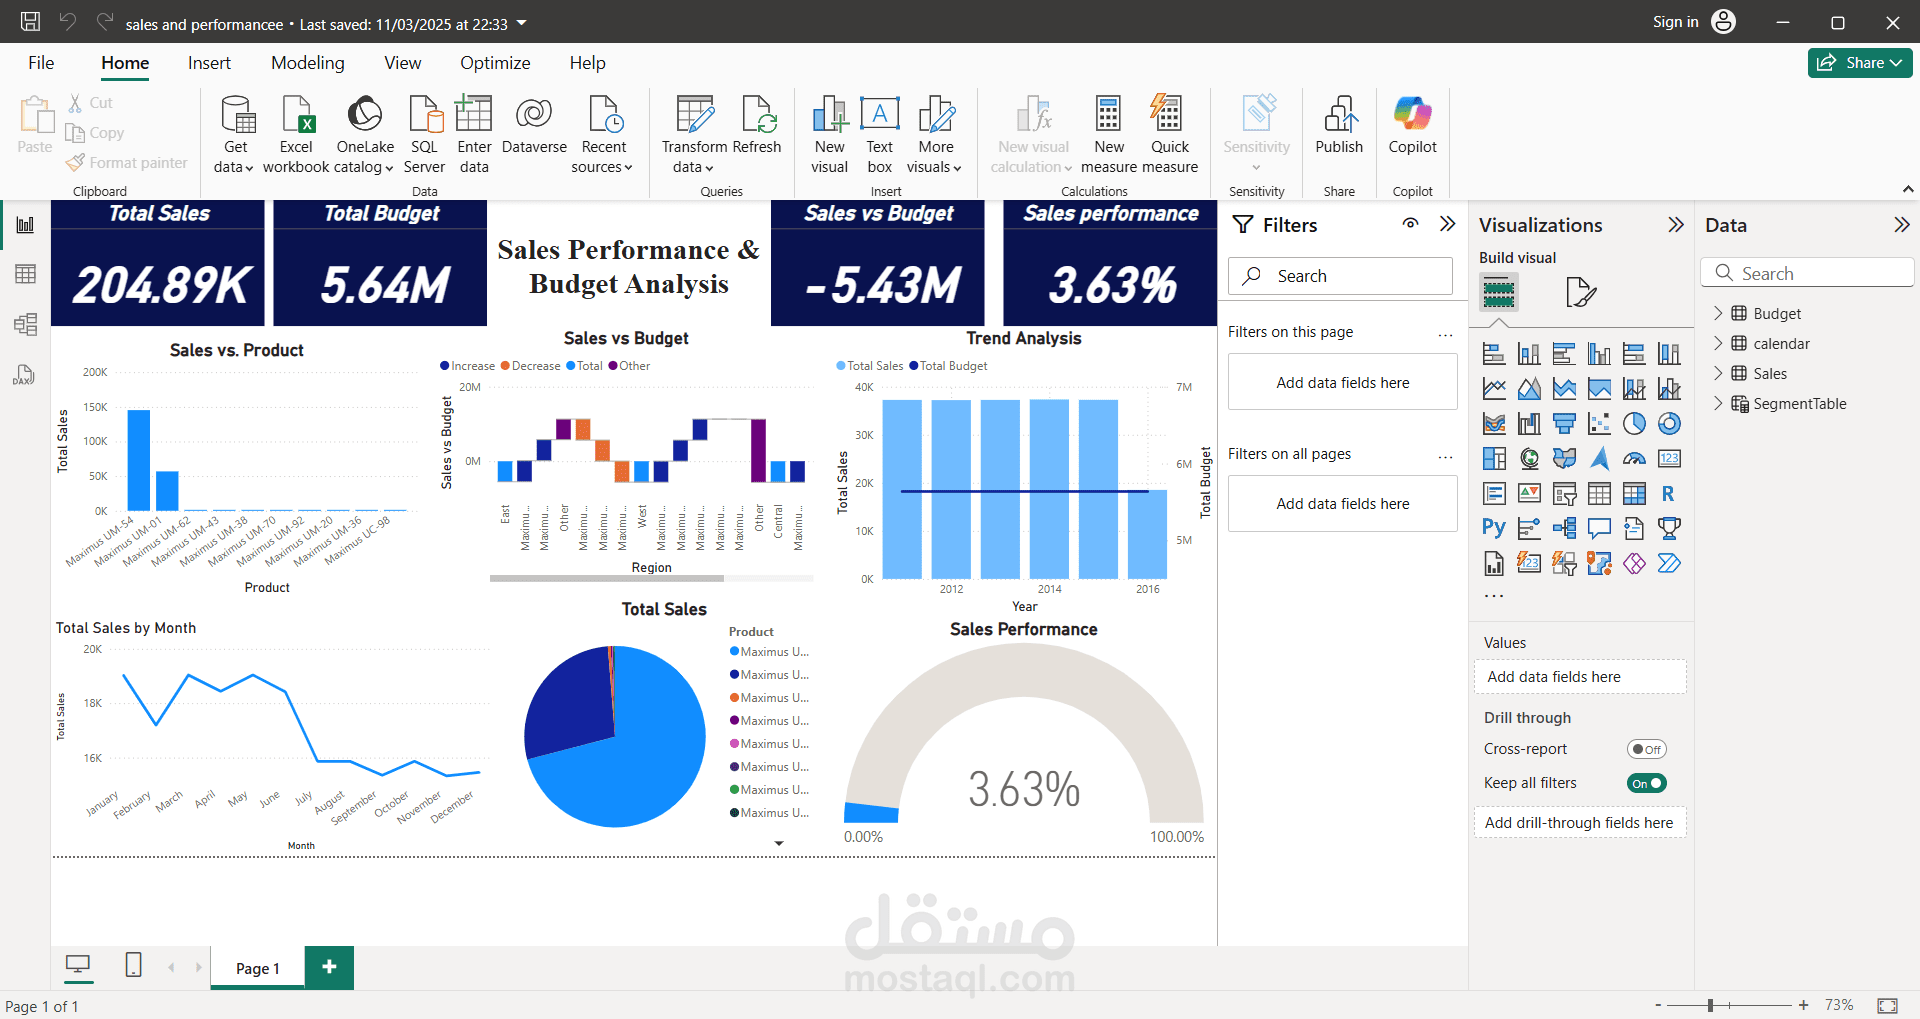Switch to mobile layout view
Viewport: 1920px width, 1019px height.
click(x=133, y=965)
